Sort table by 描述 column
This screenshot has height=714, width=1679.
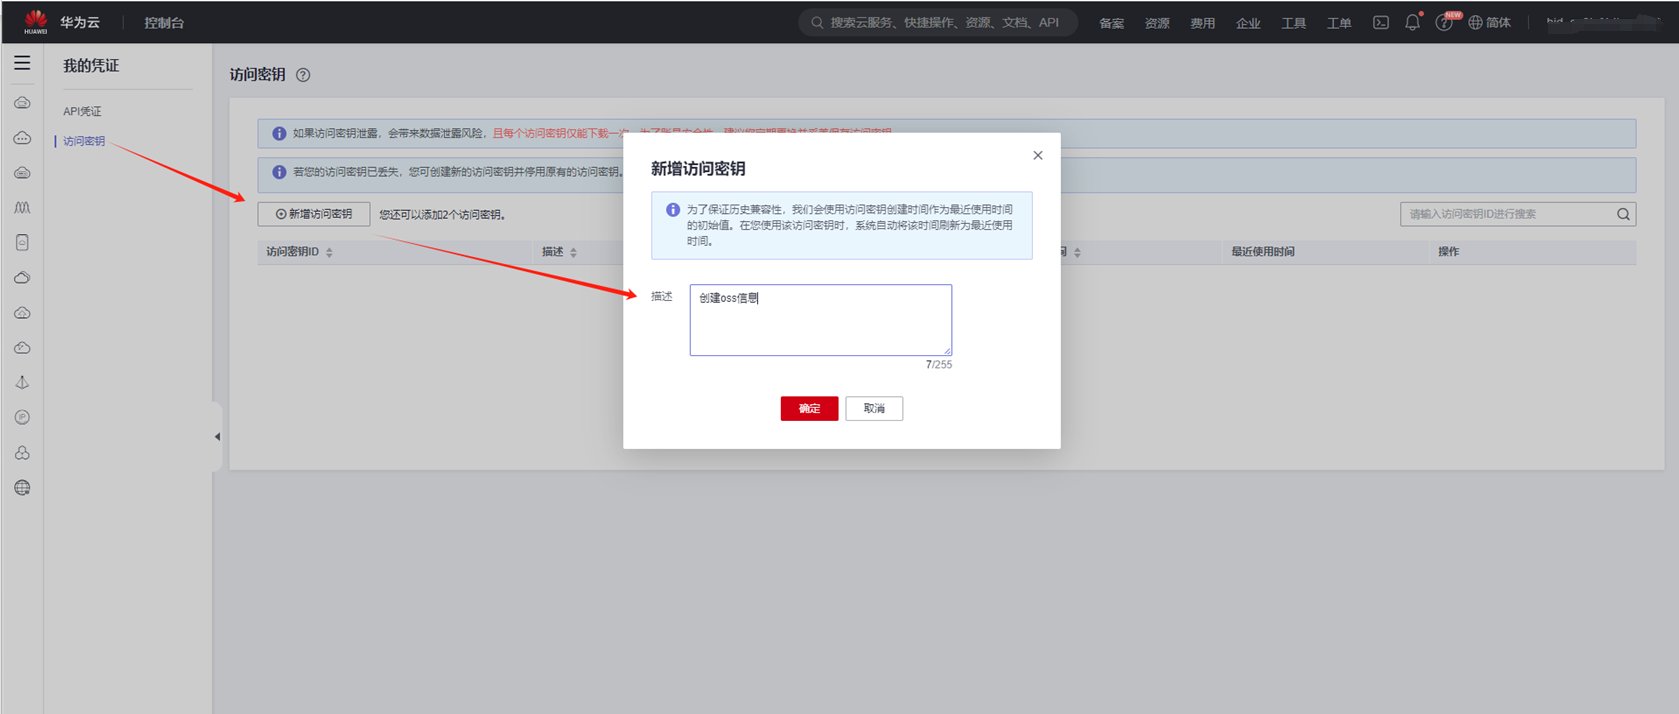pos(573,253)
